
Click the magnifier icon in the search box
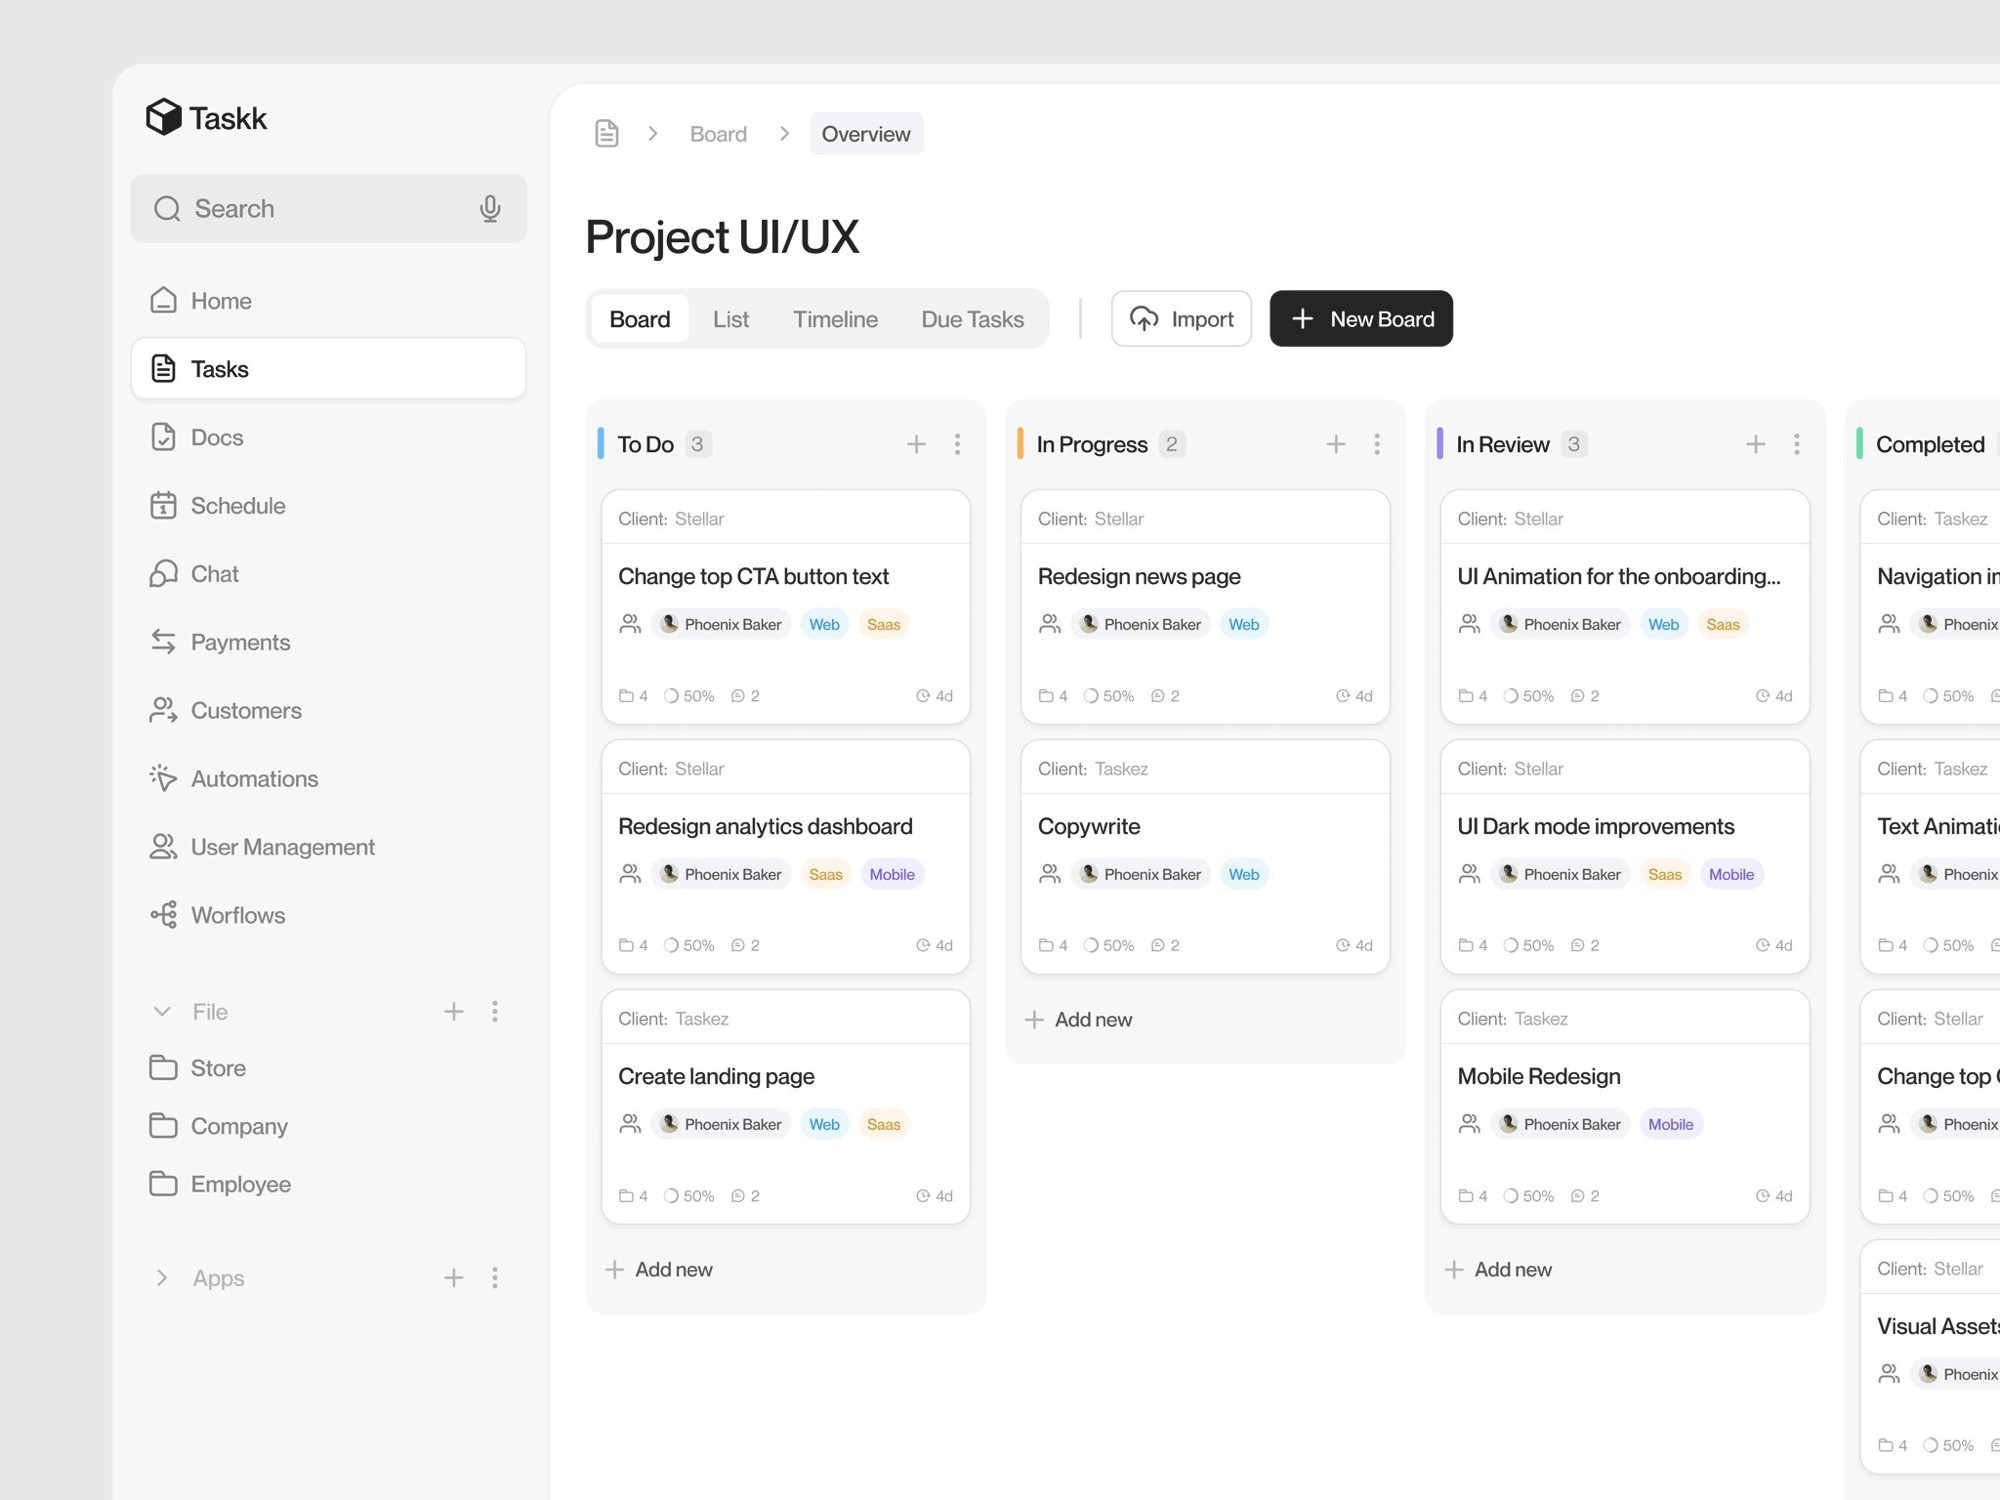tap(167, 208)
